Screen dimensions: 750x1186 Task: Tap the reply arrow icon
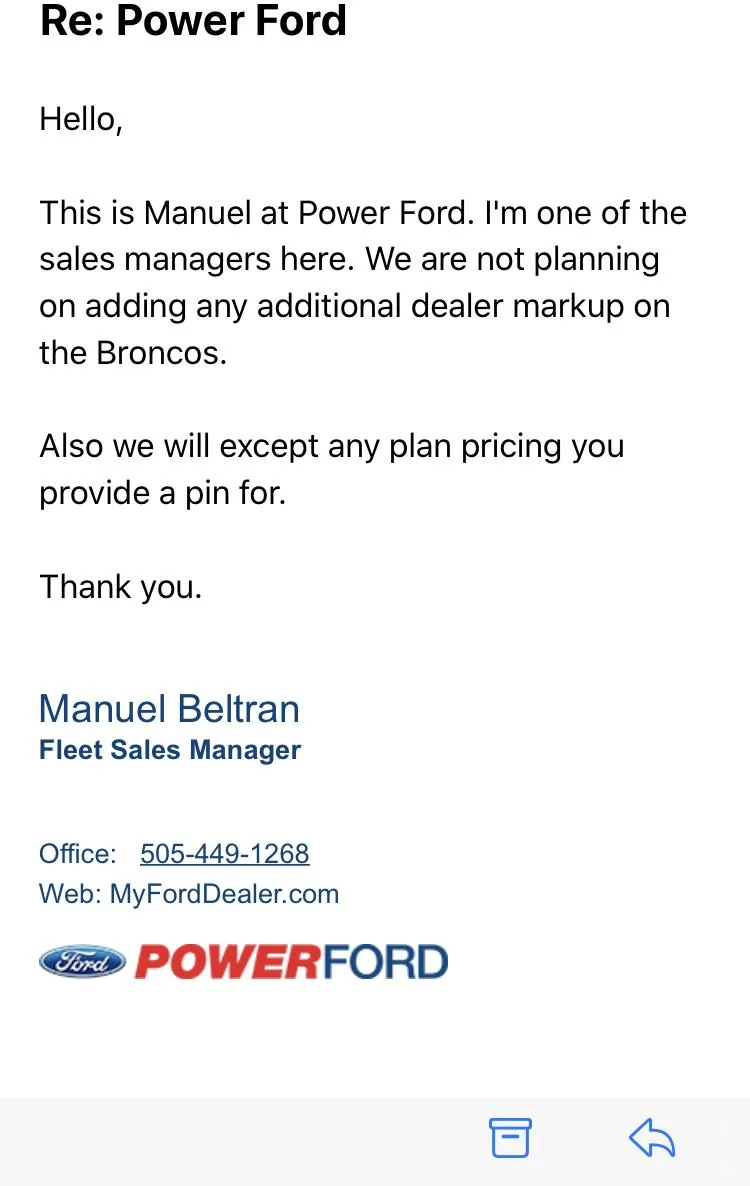[652, 1138]
